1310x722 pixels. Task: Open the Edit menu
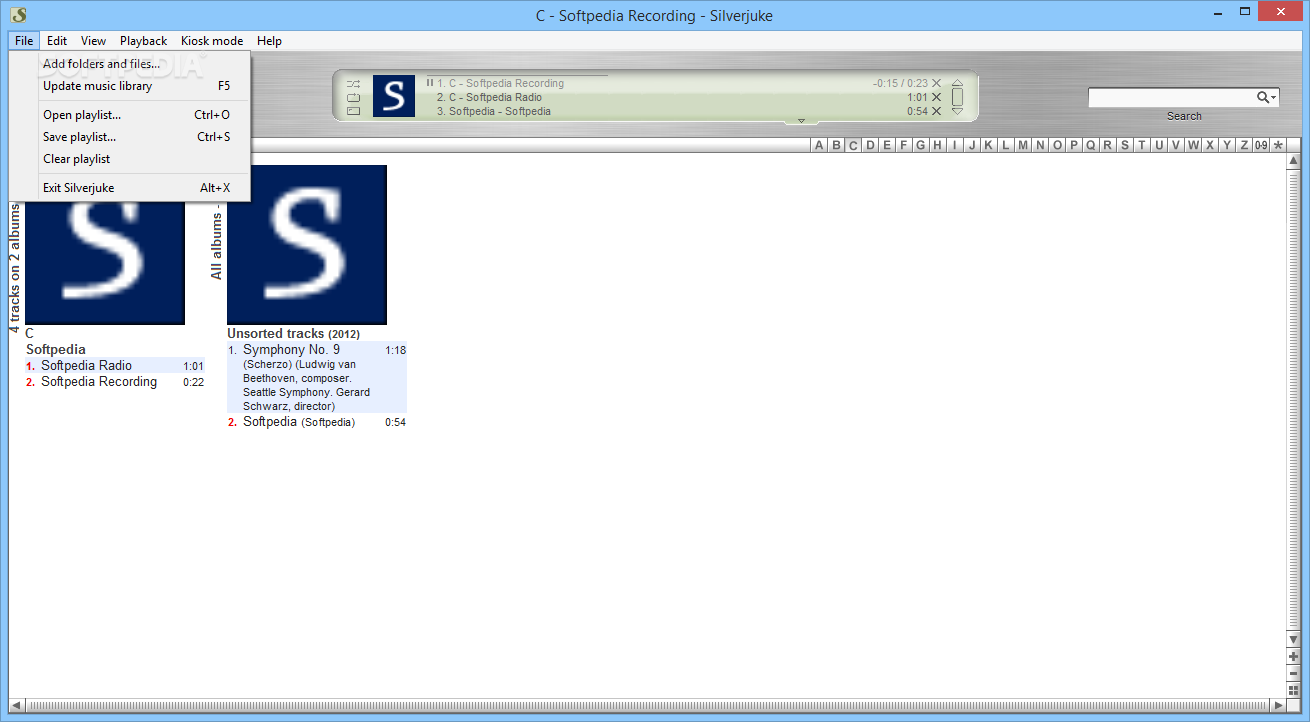57,41
